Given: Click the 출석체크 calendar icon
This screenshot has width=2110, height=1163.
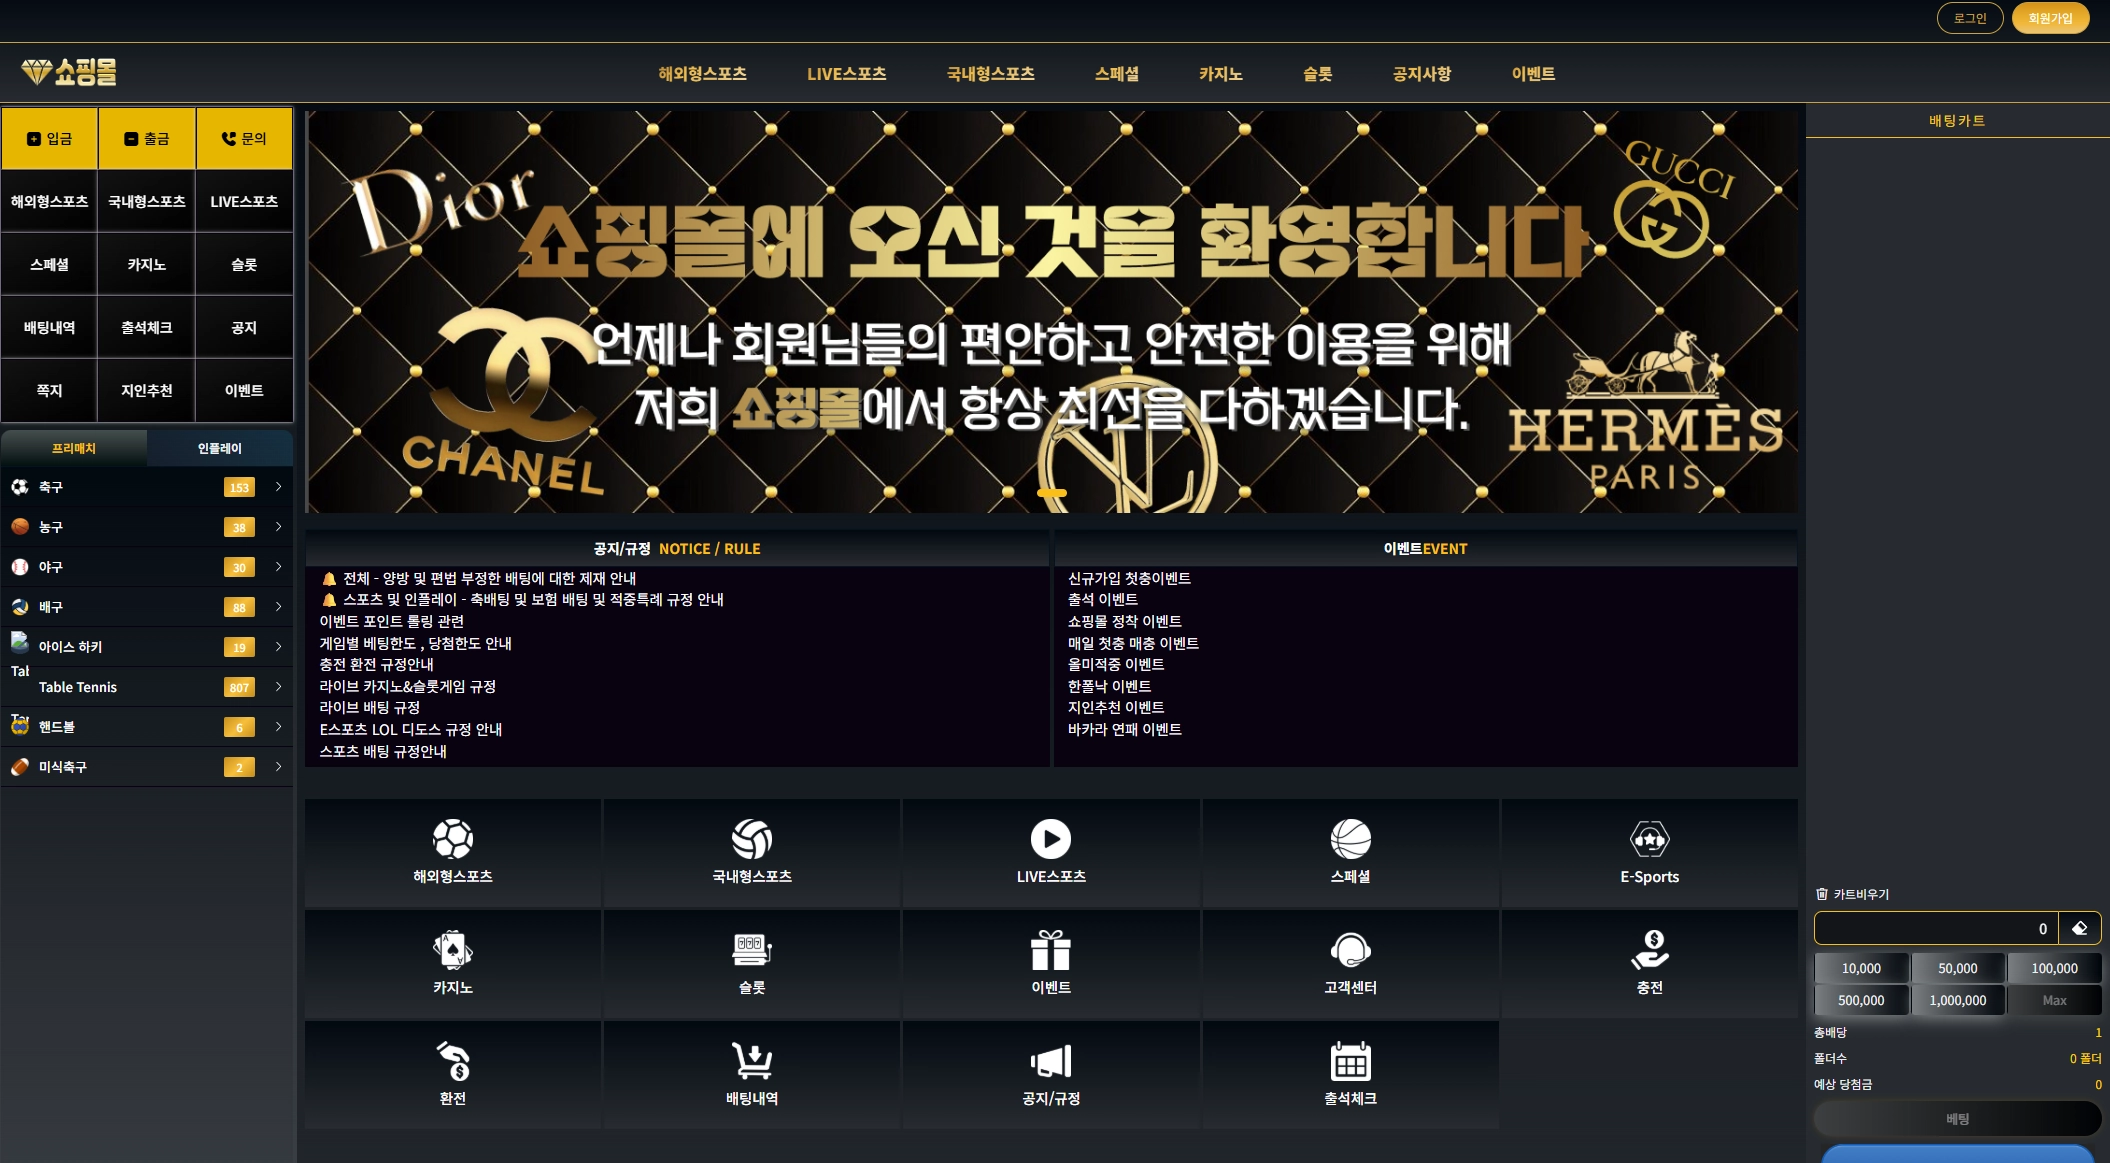Looking at the screenshot, I should pos(1350,1061).
